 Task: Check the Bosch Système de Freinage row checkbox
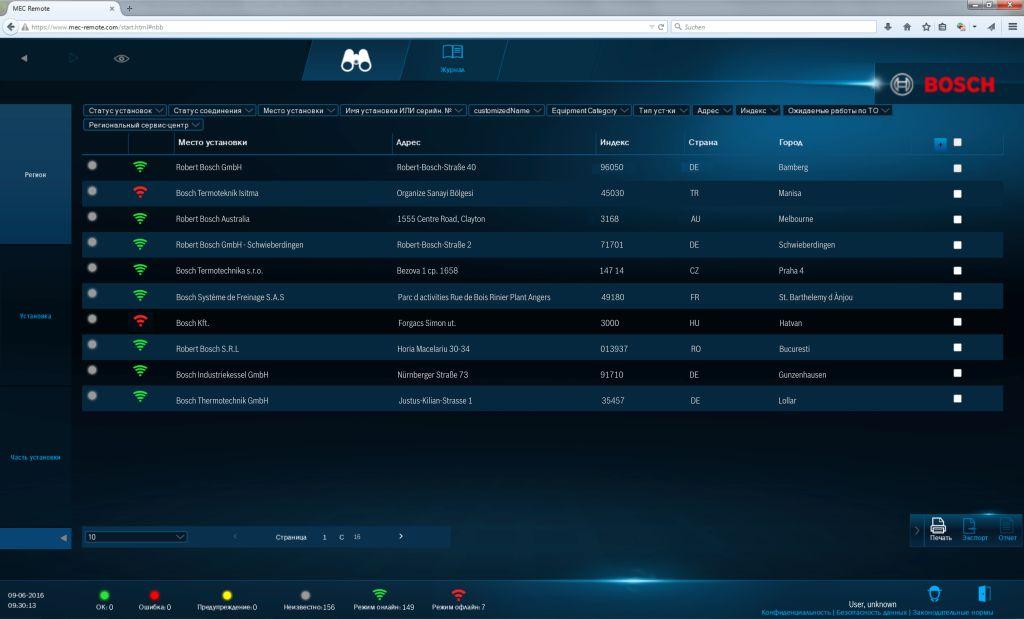coord(957,296)
